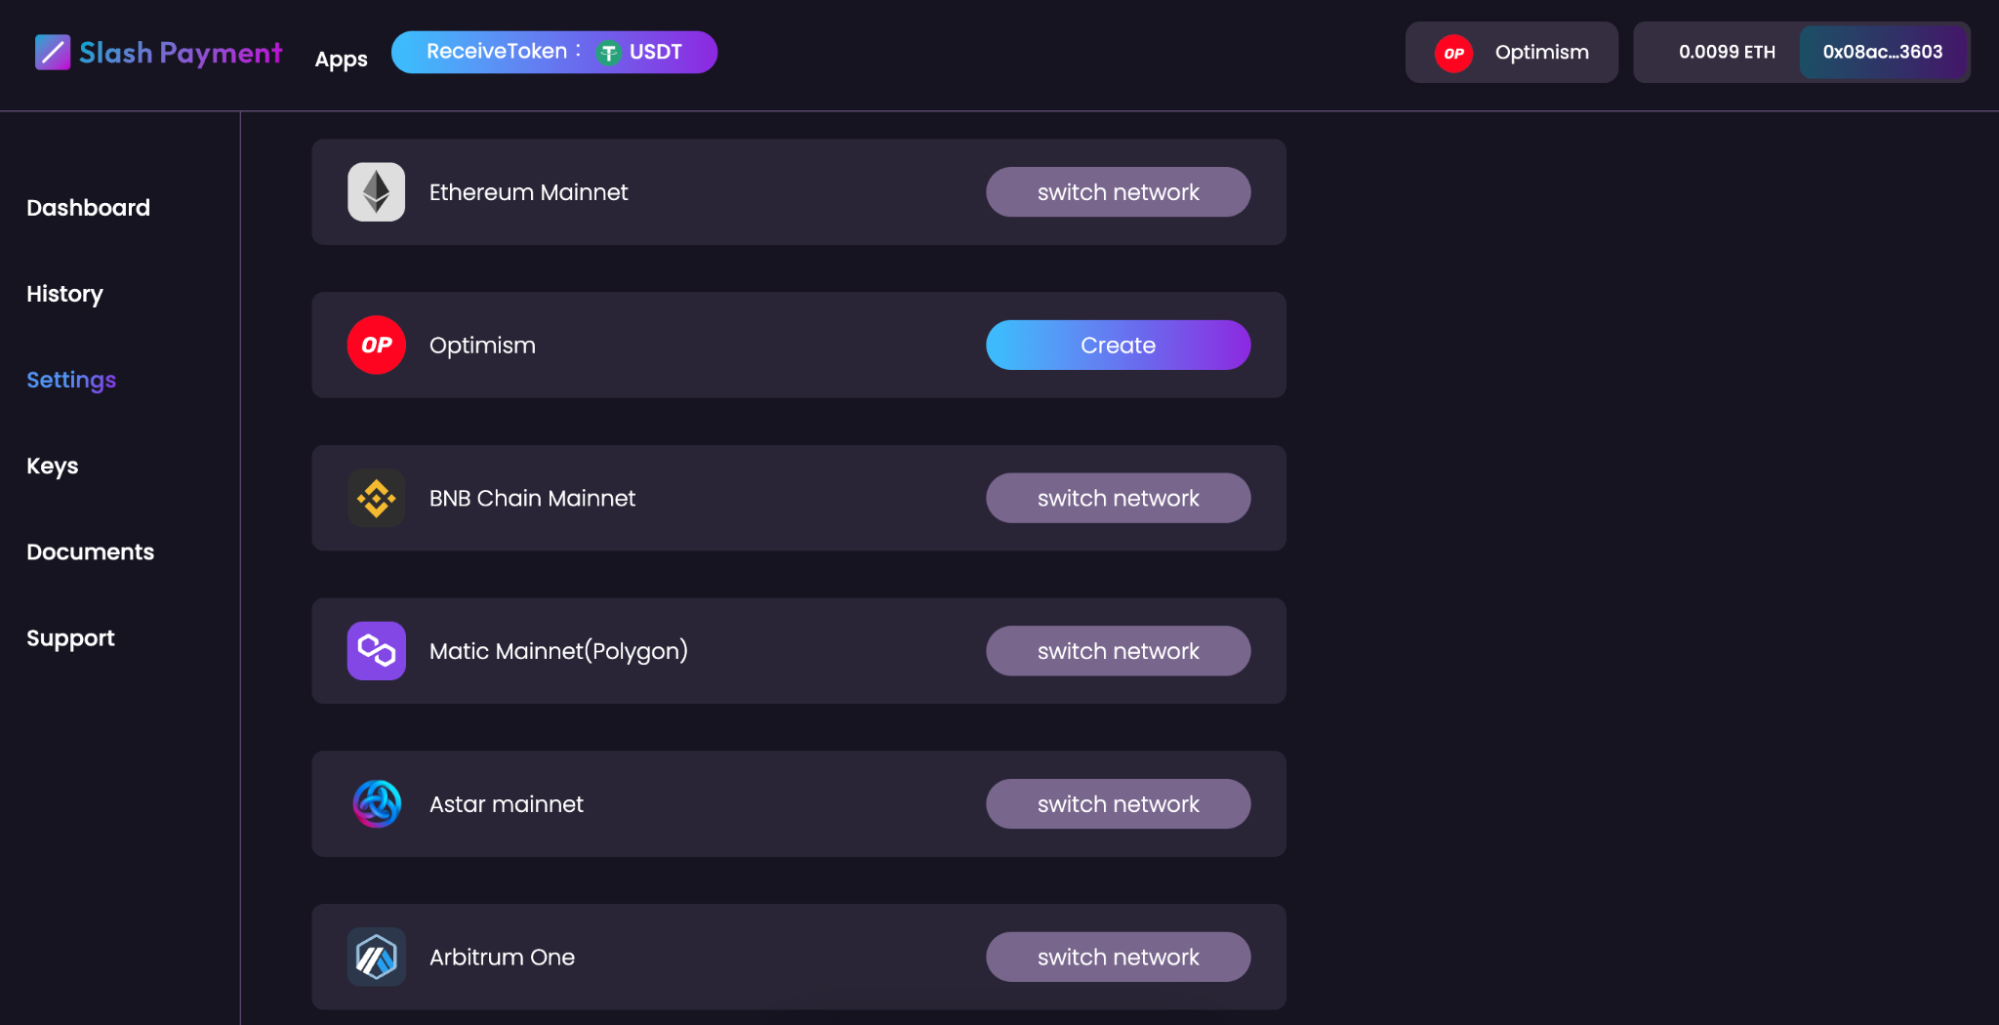Click the 0.0099 ETH balance display
The height and width of the screenshot is (1025, 1999).
coord(1726,52)
